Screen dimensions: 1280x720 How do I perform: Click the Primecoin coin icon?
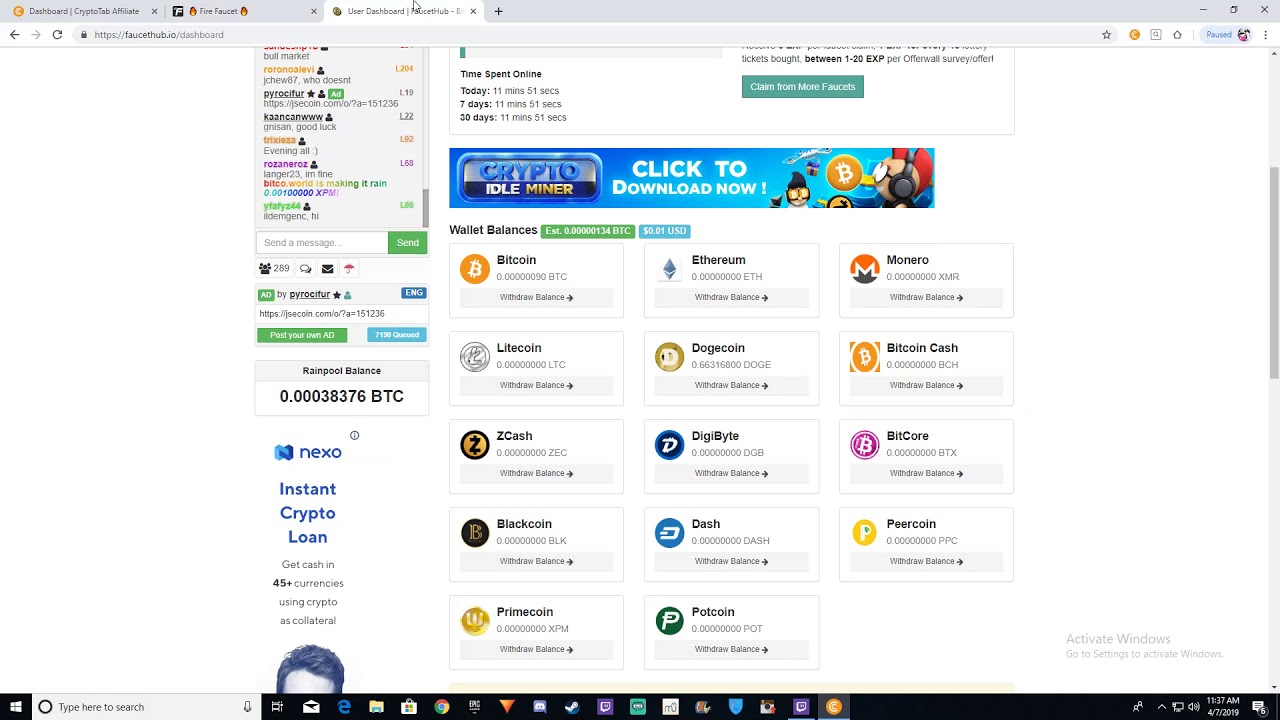point(475,621)
